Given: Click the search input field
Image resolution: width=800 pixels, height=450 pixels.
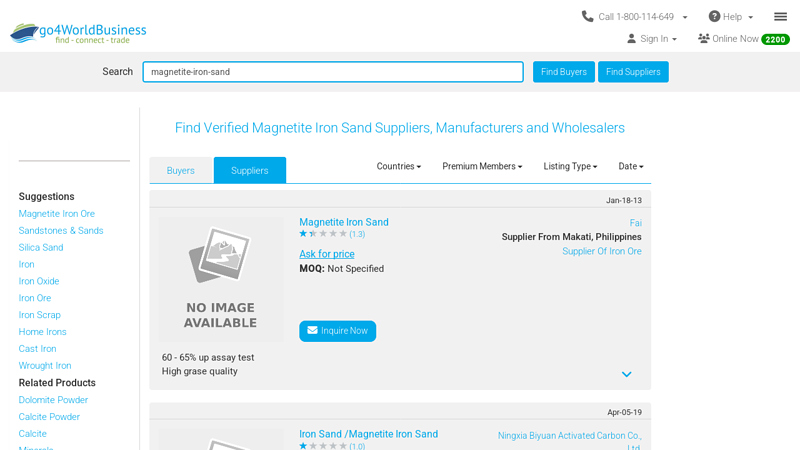Looking at the screenshot, I should 333,72.
